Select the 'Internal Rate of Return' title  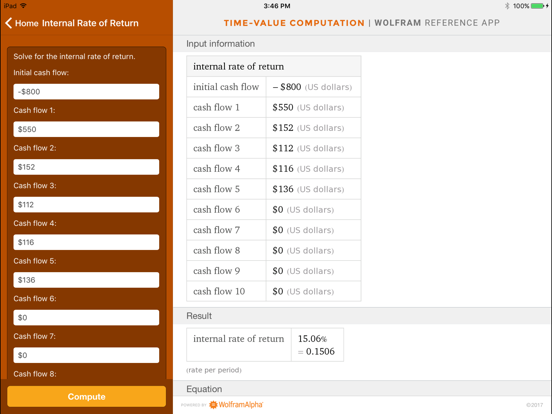90,23
